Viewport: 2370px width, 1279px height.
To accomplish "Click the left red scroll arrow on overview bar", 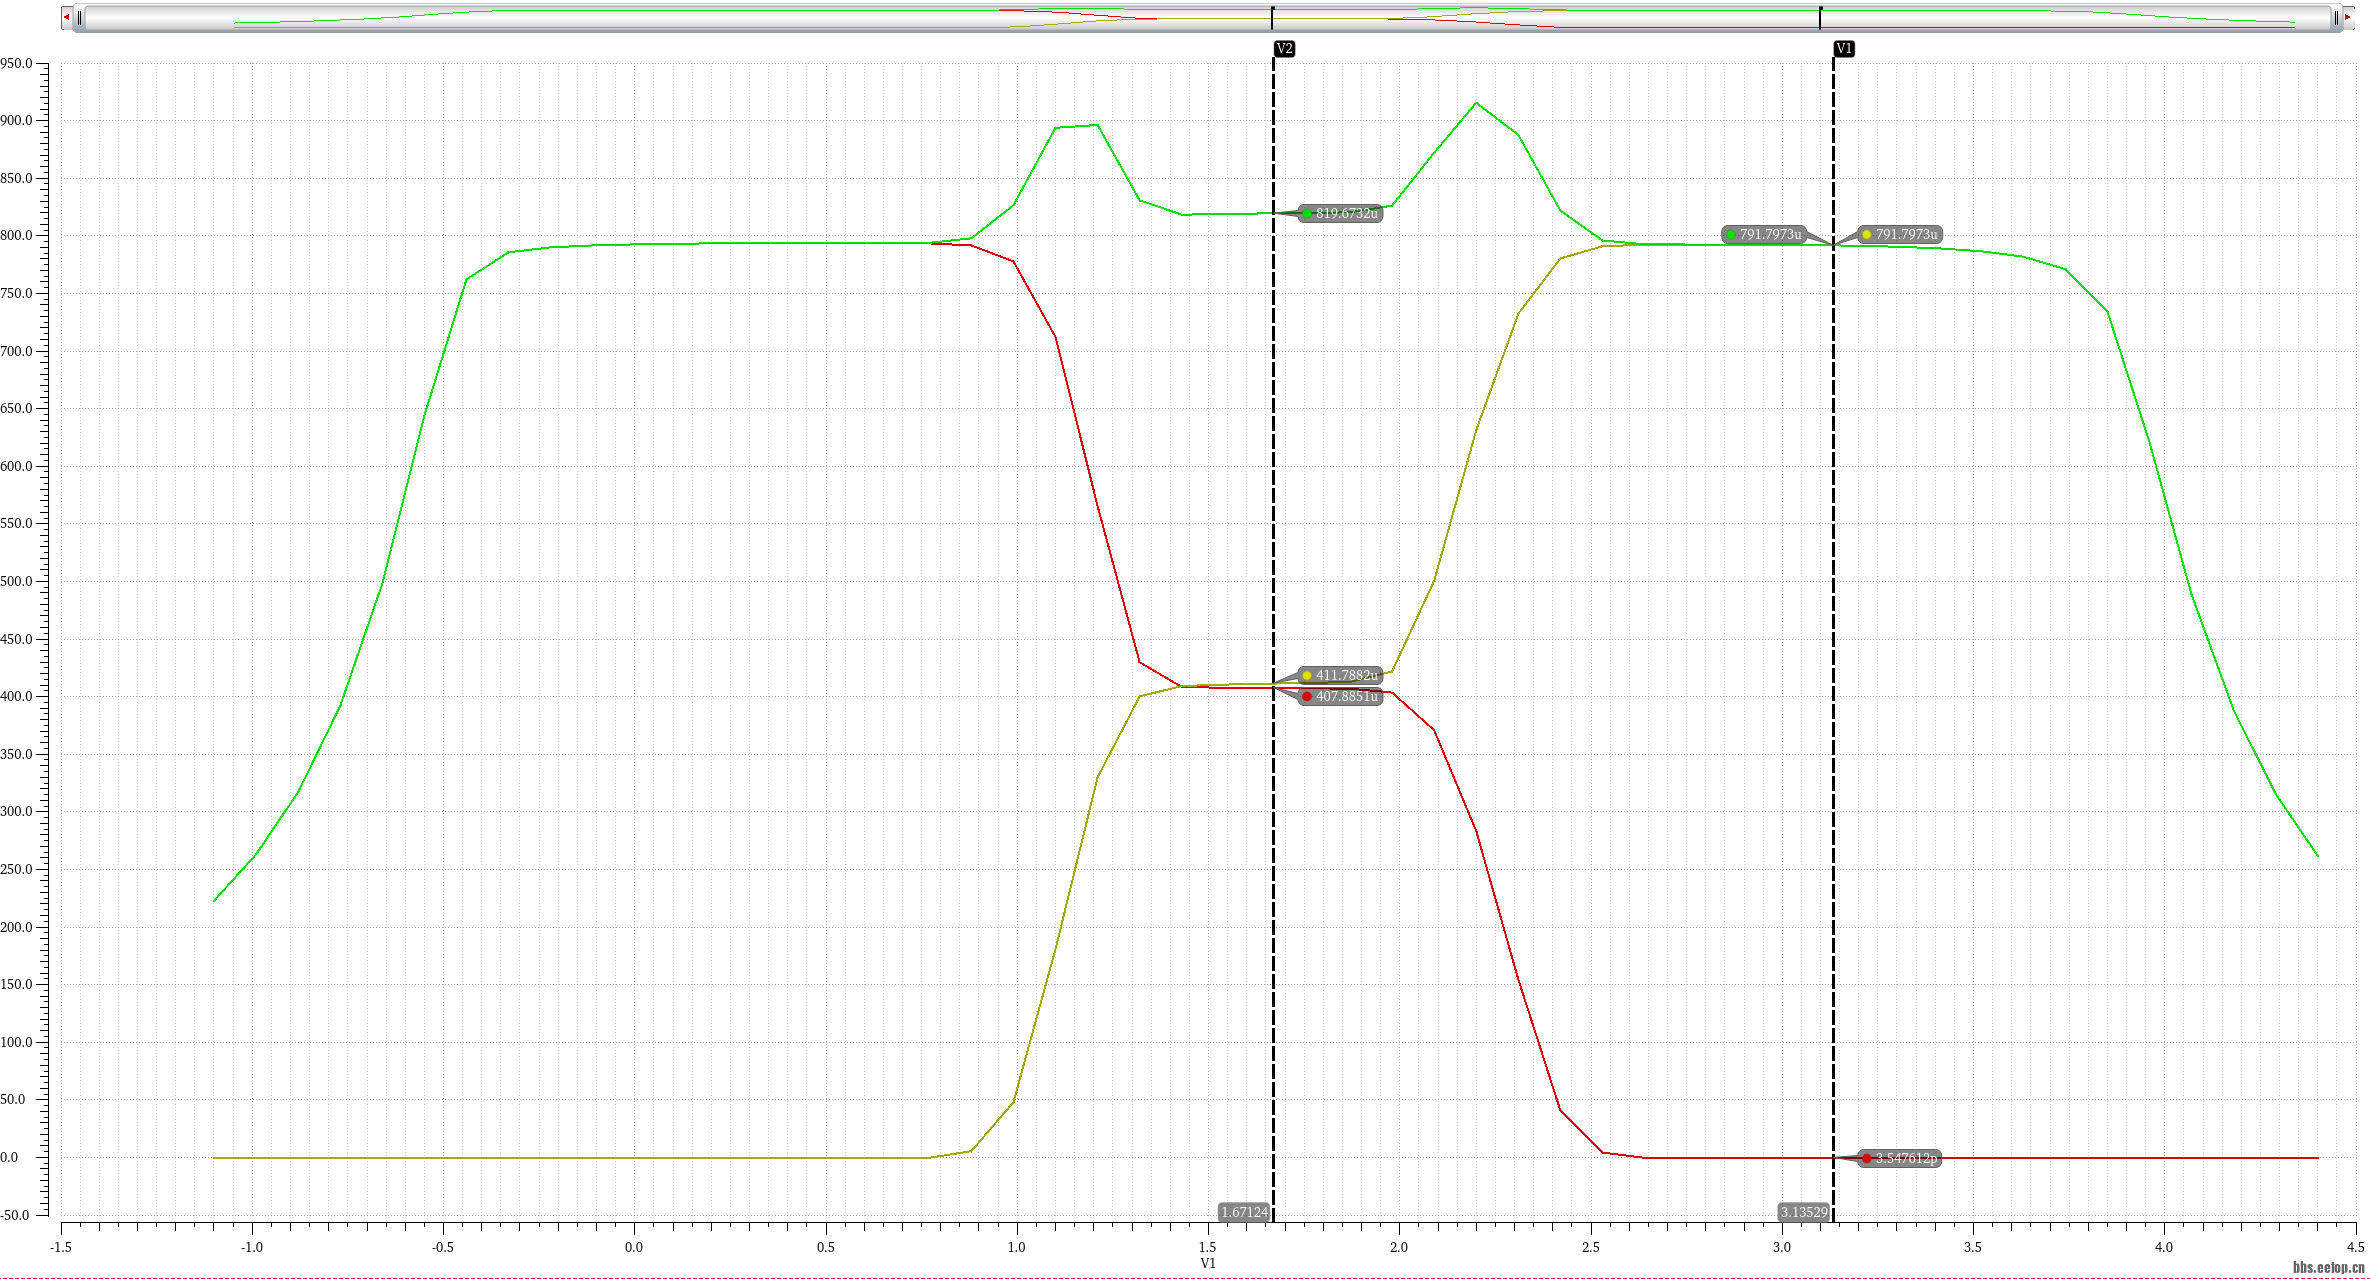I will [x=66, y=17].
